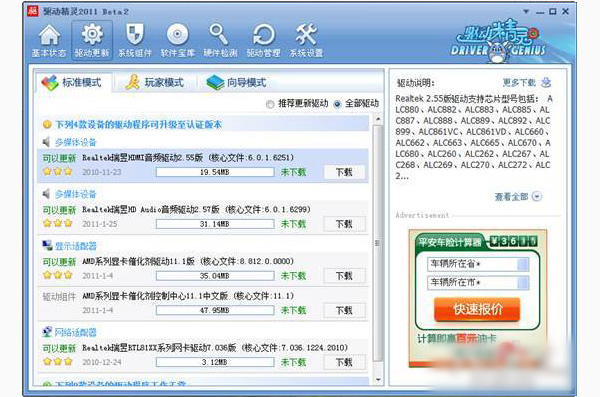Screen dimensions: 600x397
Task: Click the 19.54MB progress bar
Action: [x=215, y=172]
